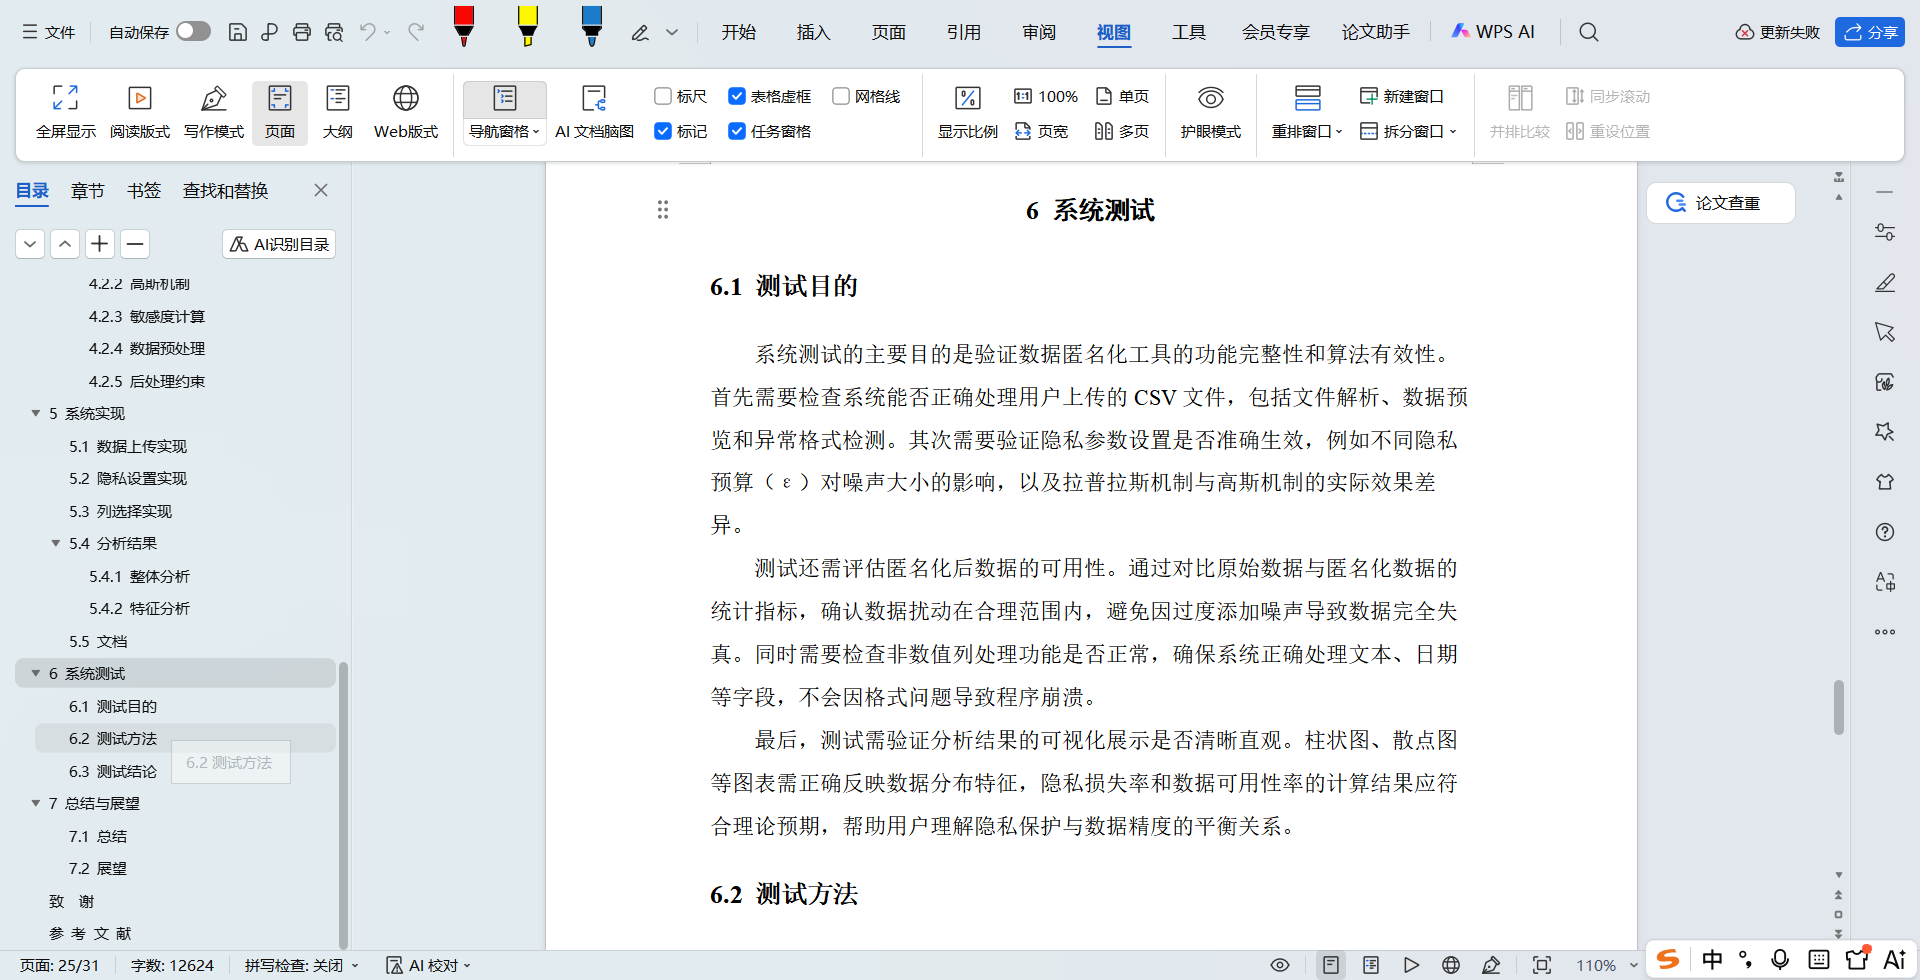Click New Window (新建窗口) button
This screenshot has height=980, width=1920.
point(1402,96)
